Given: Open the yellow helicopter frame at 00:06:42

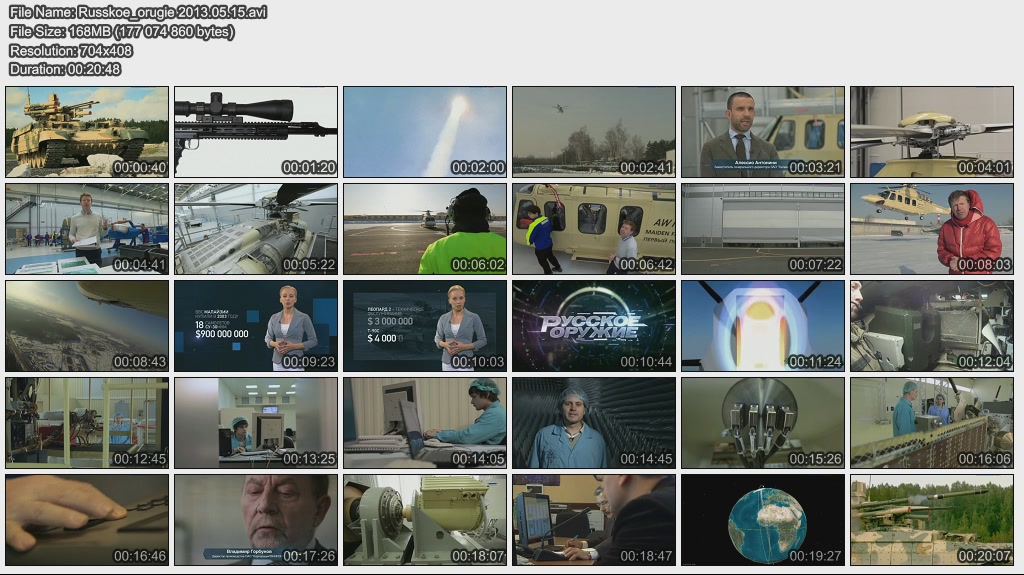Looking at the screenshot, I should click(x=594, y=229).
